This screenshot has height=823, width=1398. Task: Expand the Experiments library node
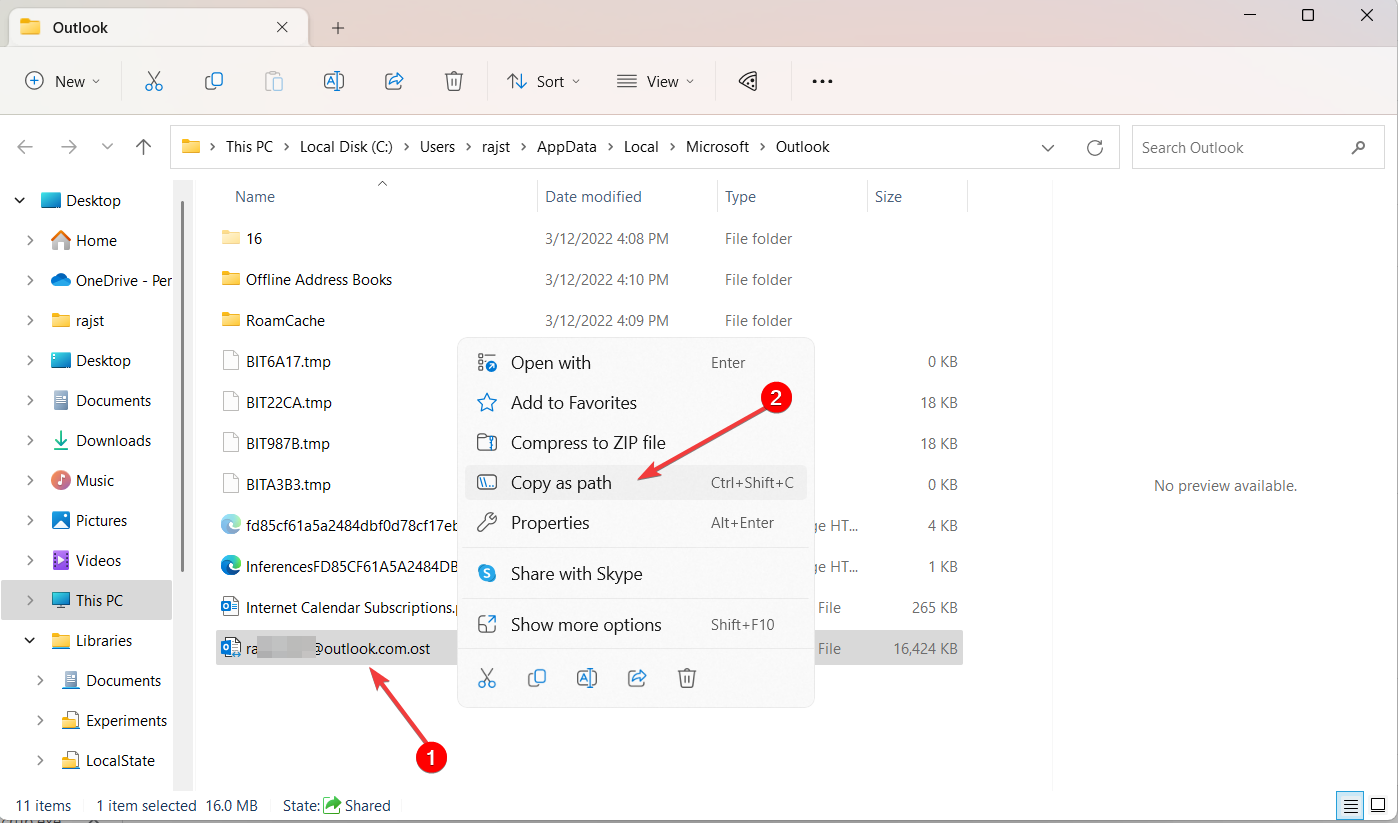[40, 720]
